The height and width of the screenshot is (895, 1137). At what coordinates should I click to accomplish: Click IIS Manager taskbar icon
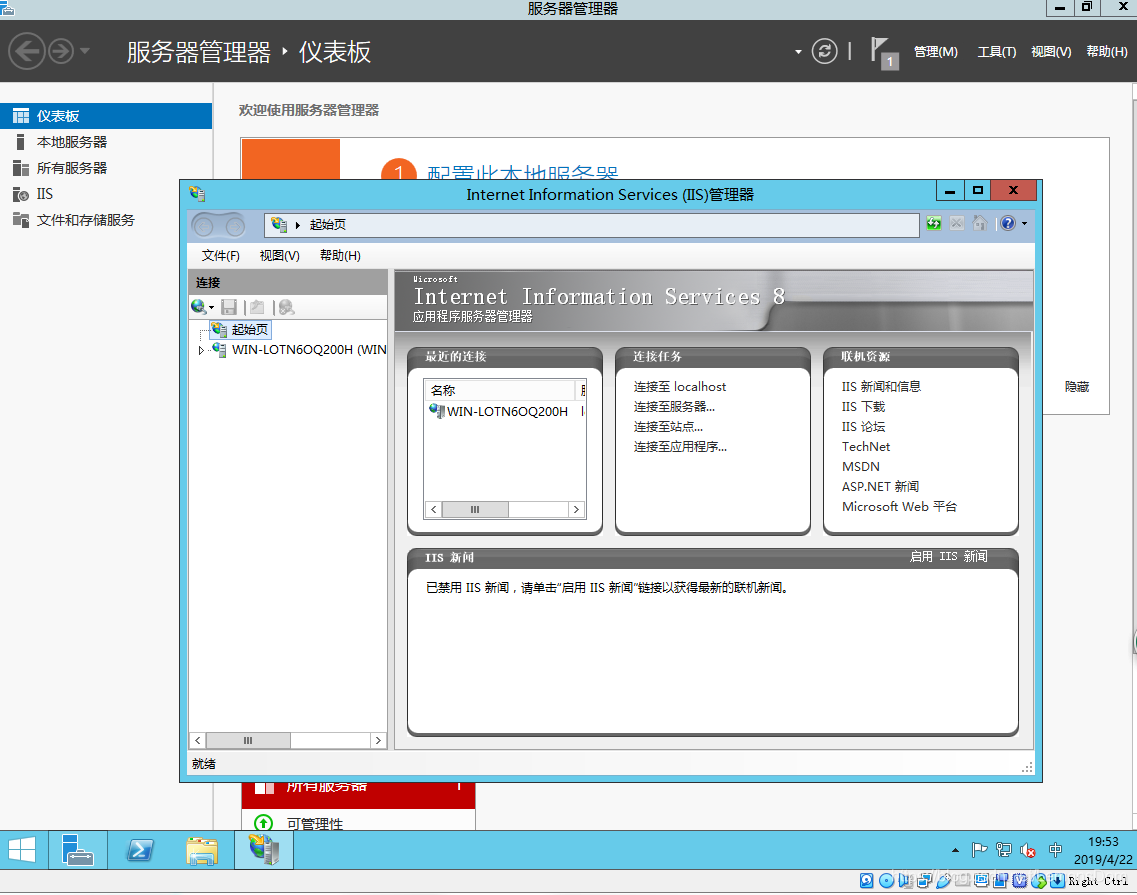pos(264,849)
